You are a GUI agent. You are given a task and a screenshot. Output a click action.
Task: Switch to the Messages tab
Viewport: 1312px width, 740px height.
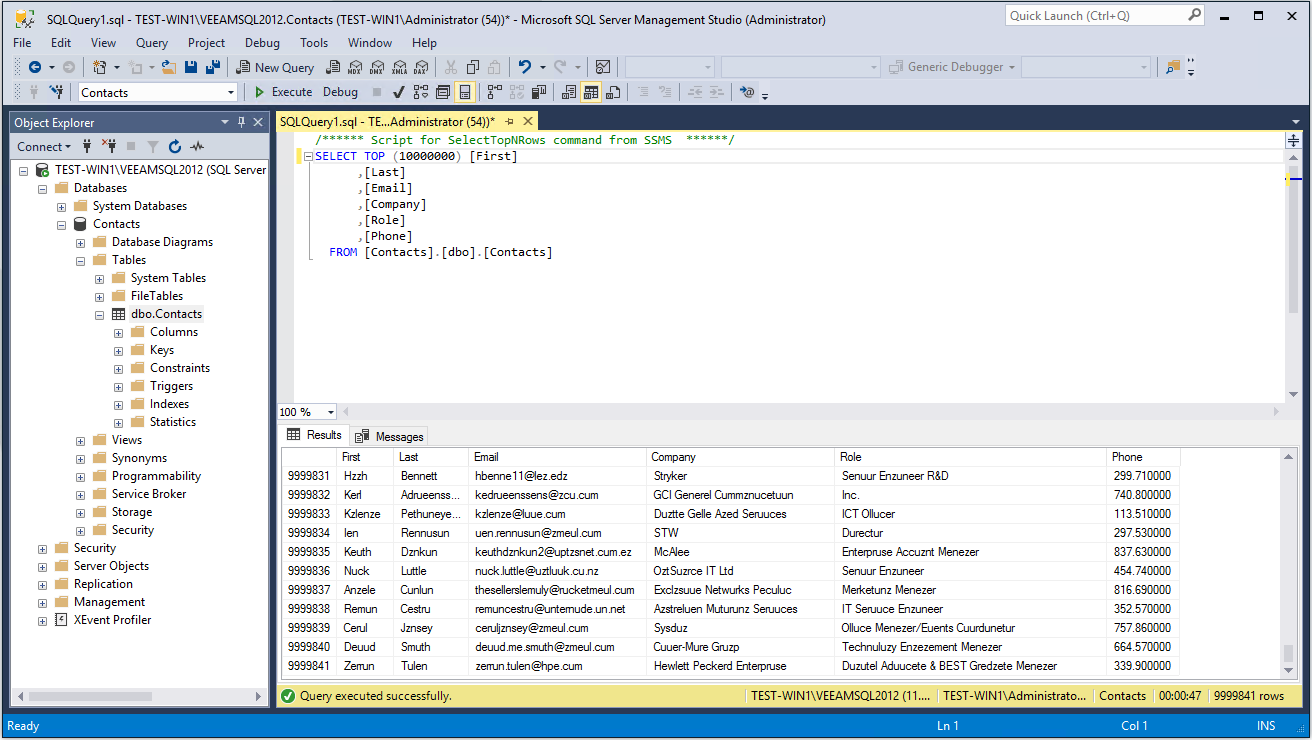(390, 436)
